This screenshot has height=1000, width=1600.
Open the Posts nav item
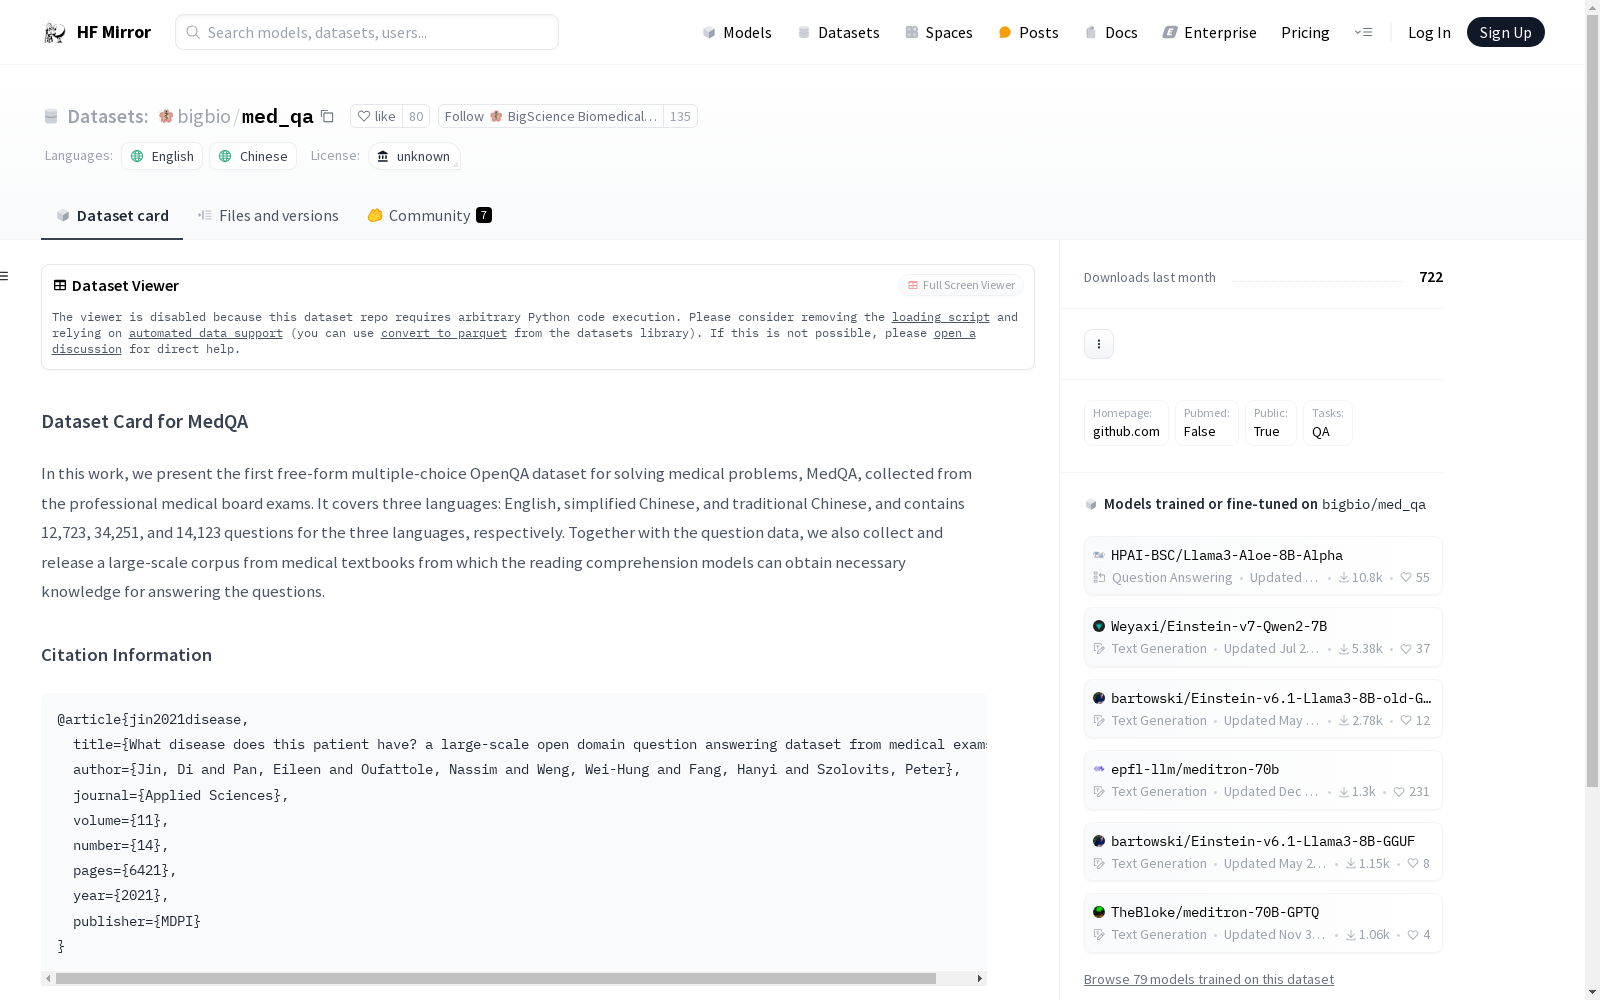(1028, 32)
